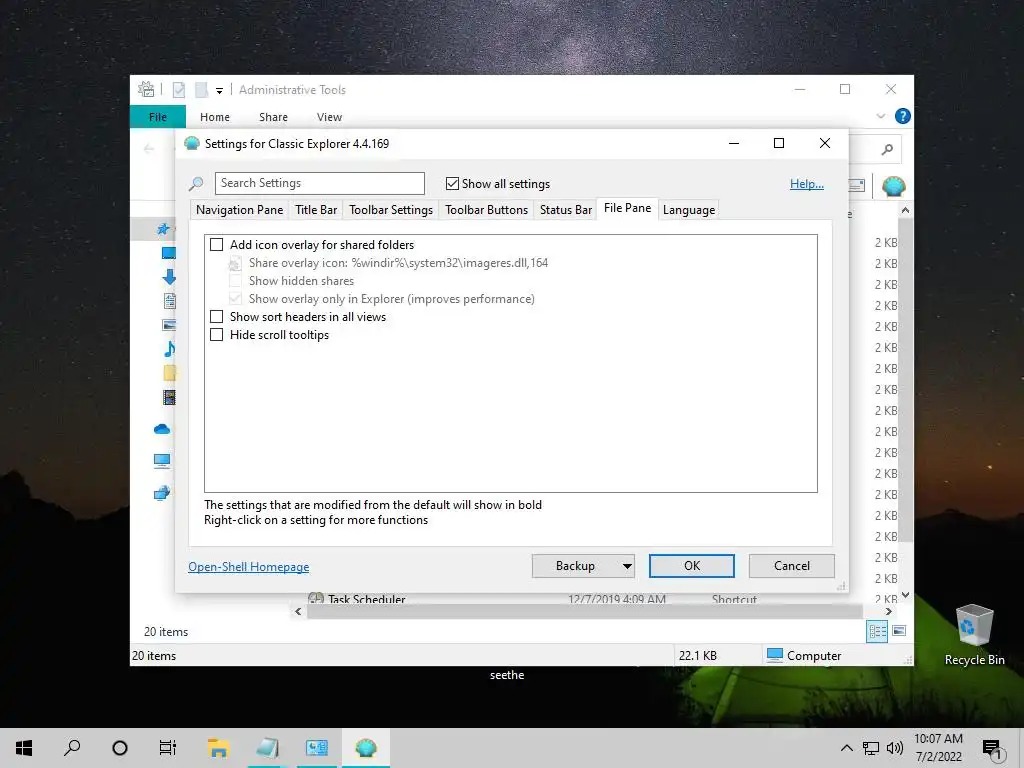Screen dimensions: 1024x768
Task: Open the View ribbon tab
Action: [x=329, y=117]
